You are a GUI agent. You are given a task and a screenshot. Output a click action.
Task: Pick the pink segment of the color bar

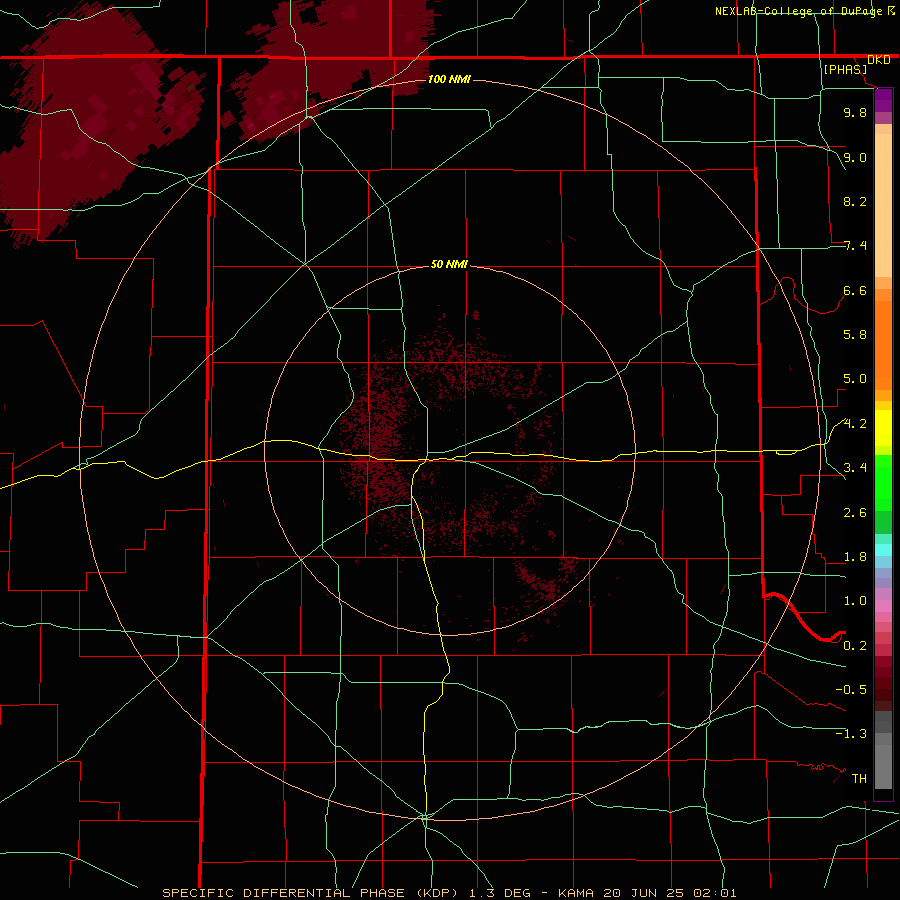(883, 606)
